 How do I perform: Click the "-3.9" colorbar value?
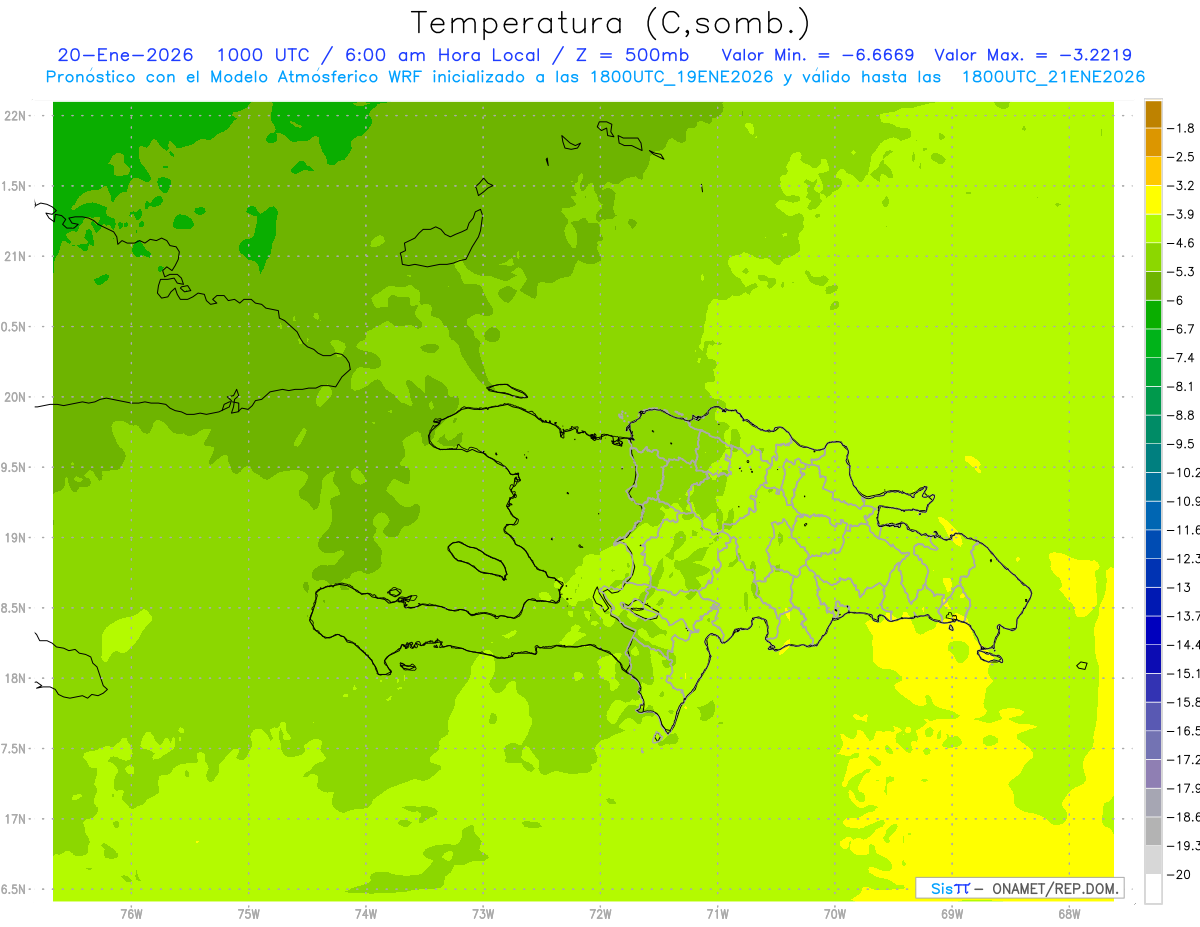click(1182, 214)
